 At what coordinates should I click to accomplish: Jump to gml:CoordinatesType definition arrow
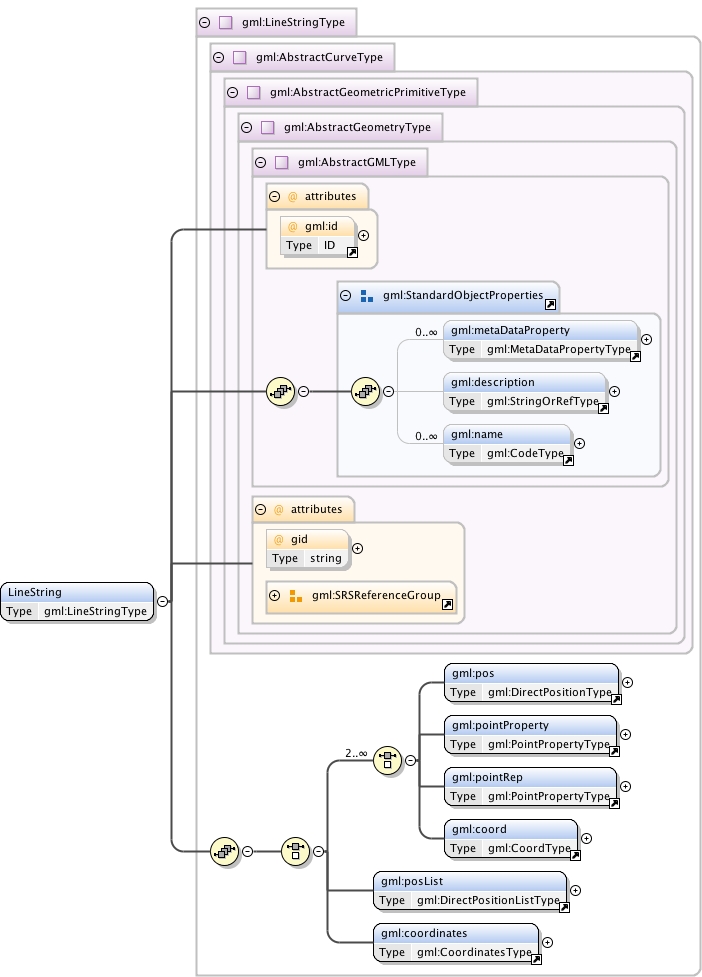pos(536,960)
